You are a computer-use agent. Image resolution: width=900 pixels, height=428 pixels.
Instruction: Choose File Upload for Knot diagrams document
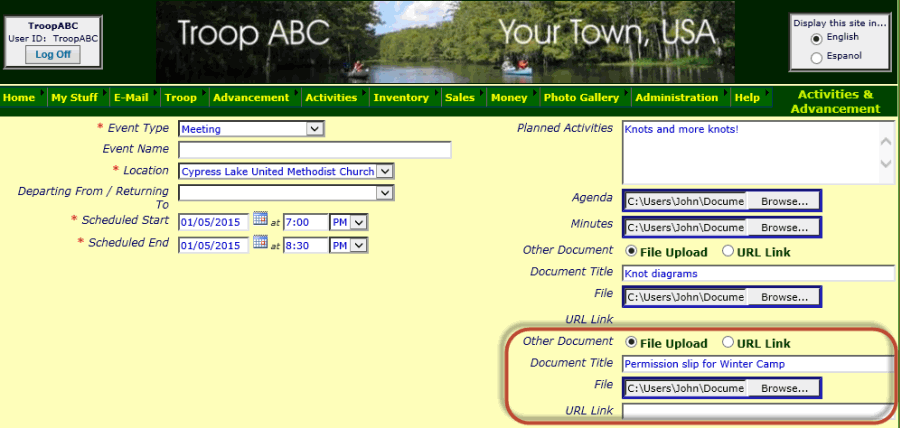coord(631,251)
